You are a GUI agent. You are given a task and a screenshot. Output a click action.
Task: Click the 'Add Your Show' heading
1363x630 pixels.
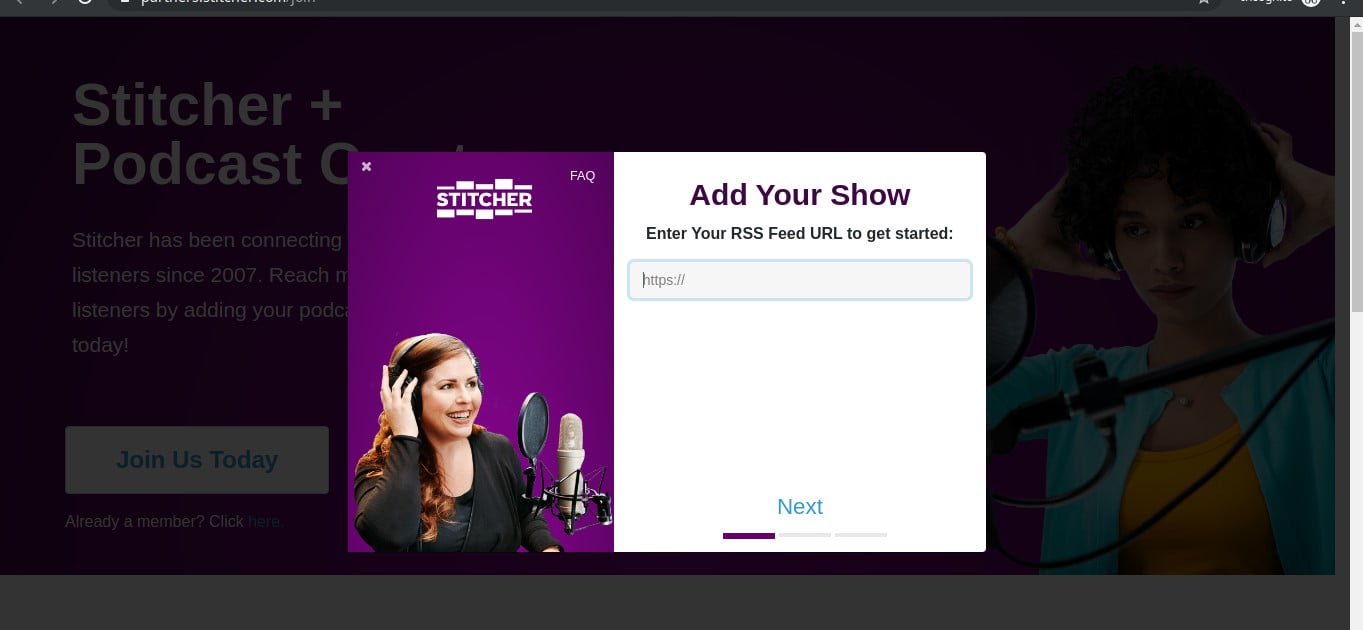pyautogui.click(x=800, y=194)
